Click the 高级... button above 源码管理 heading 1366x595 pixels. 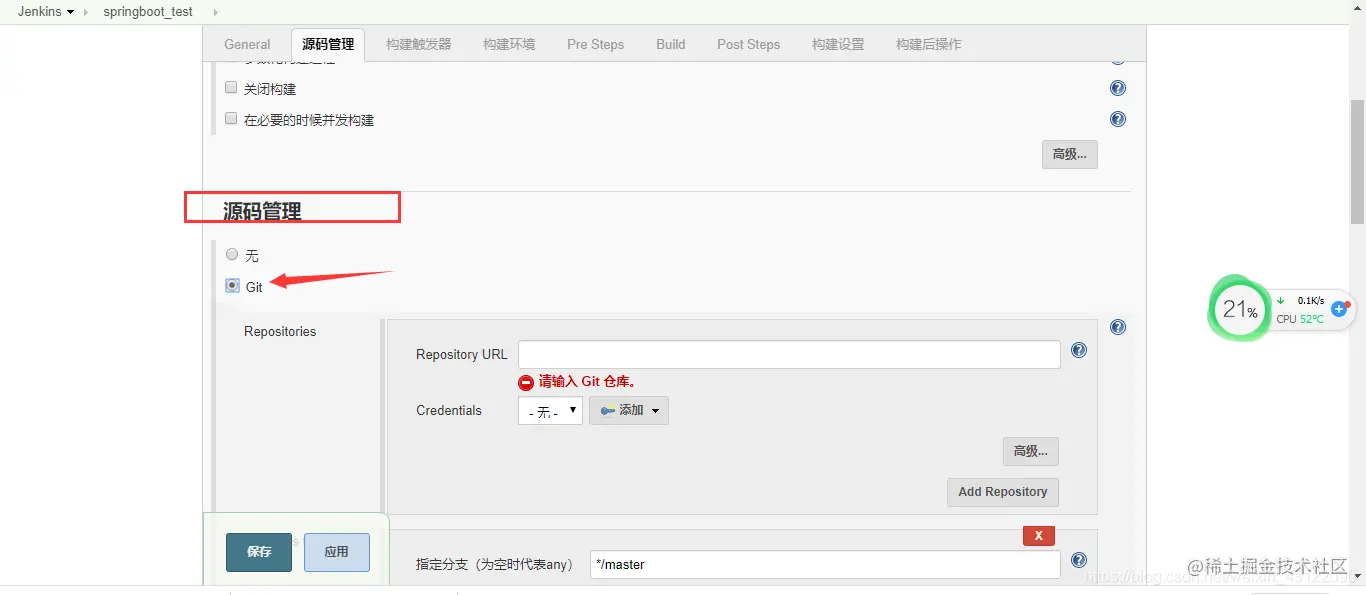click(1070, 154)
